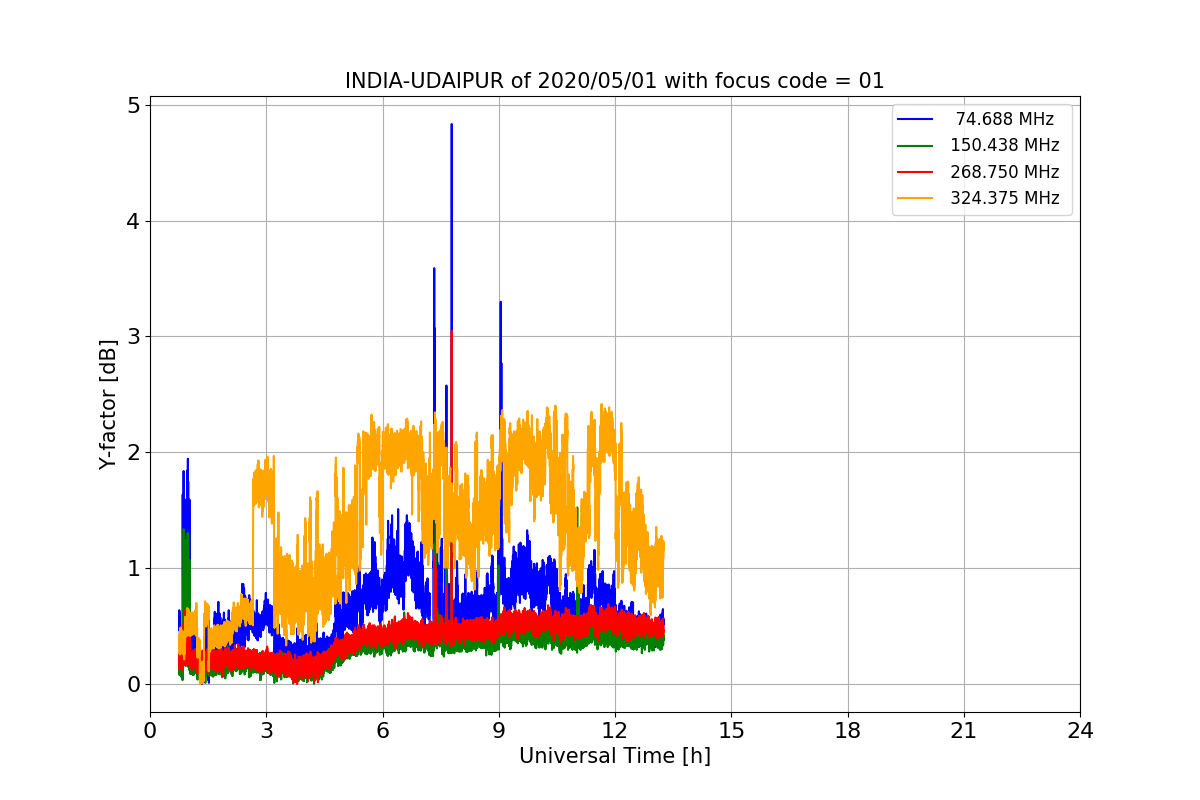This screenshot has width=1200, height=800.
Task: Click the blue legend line swatch
Action: tap(915, 119)
